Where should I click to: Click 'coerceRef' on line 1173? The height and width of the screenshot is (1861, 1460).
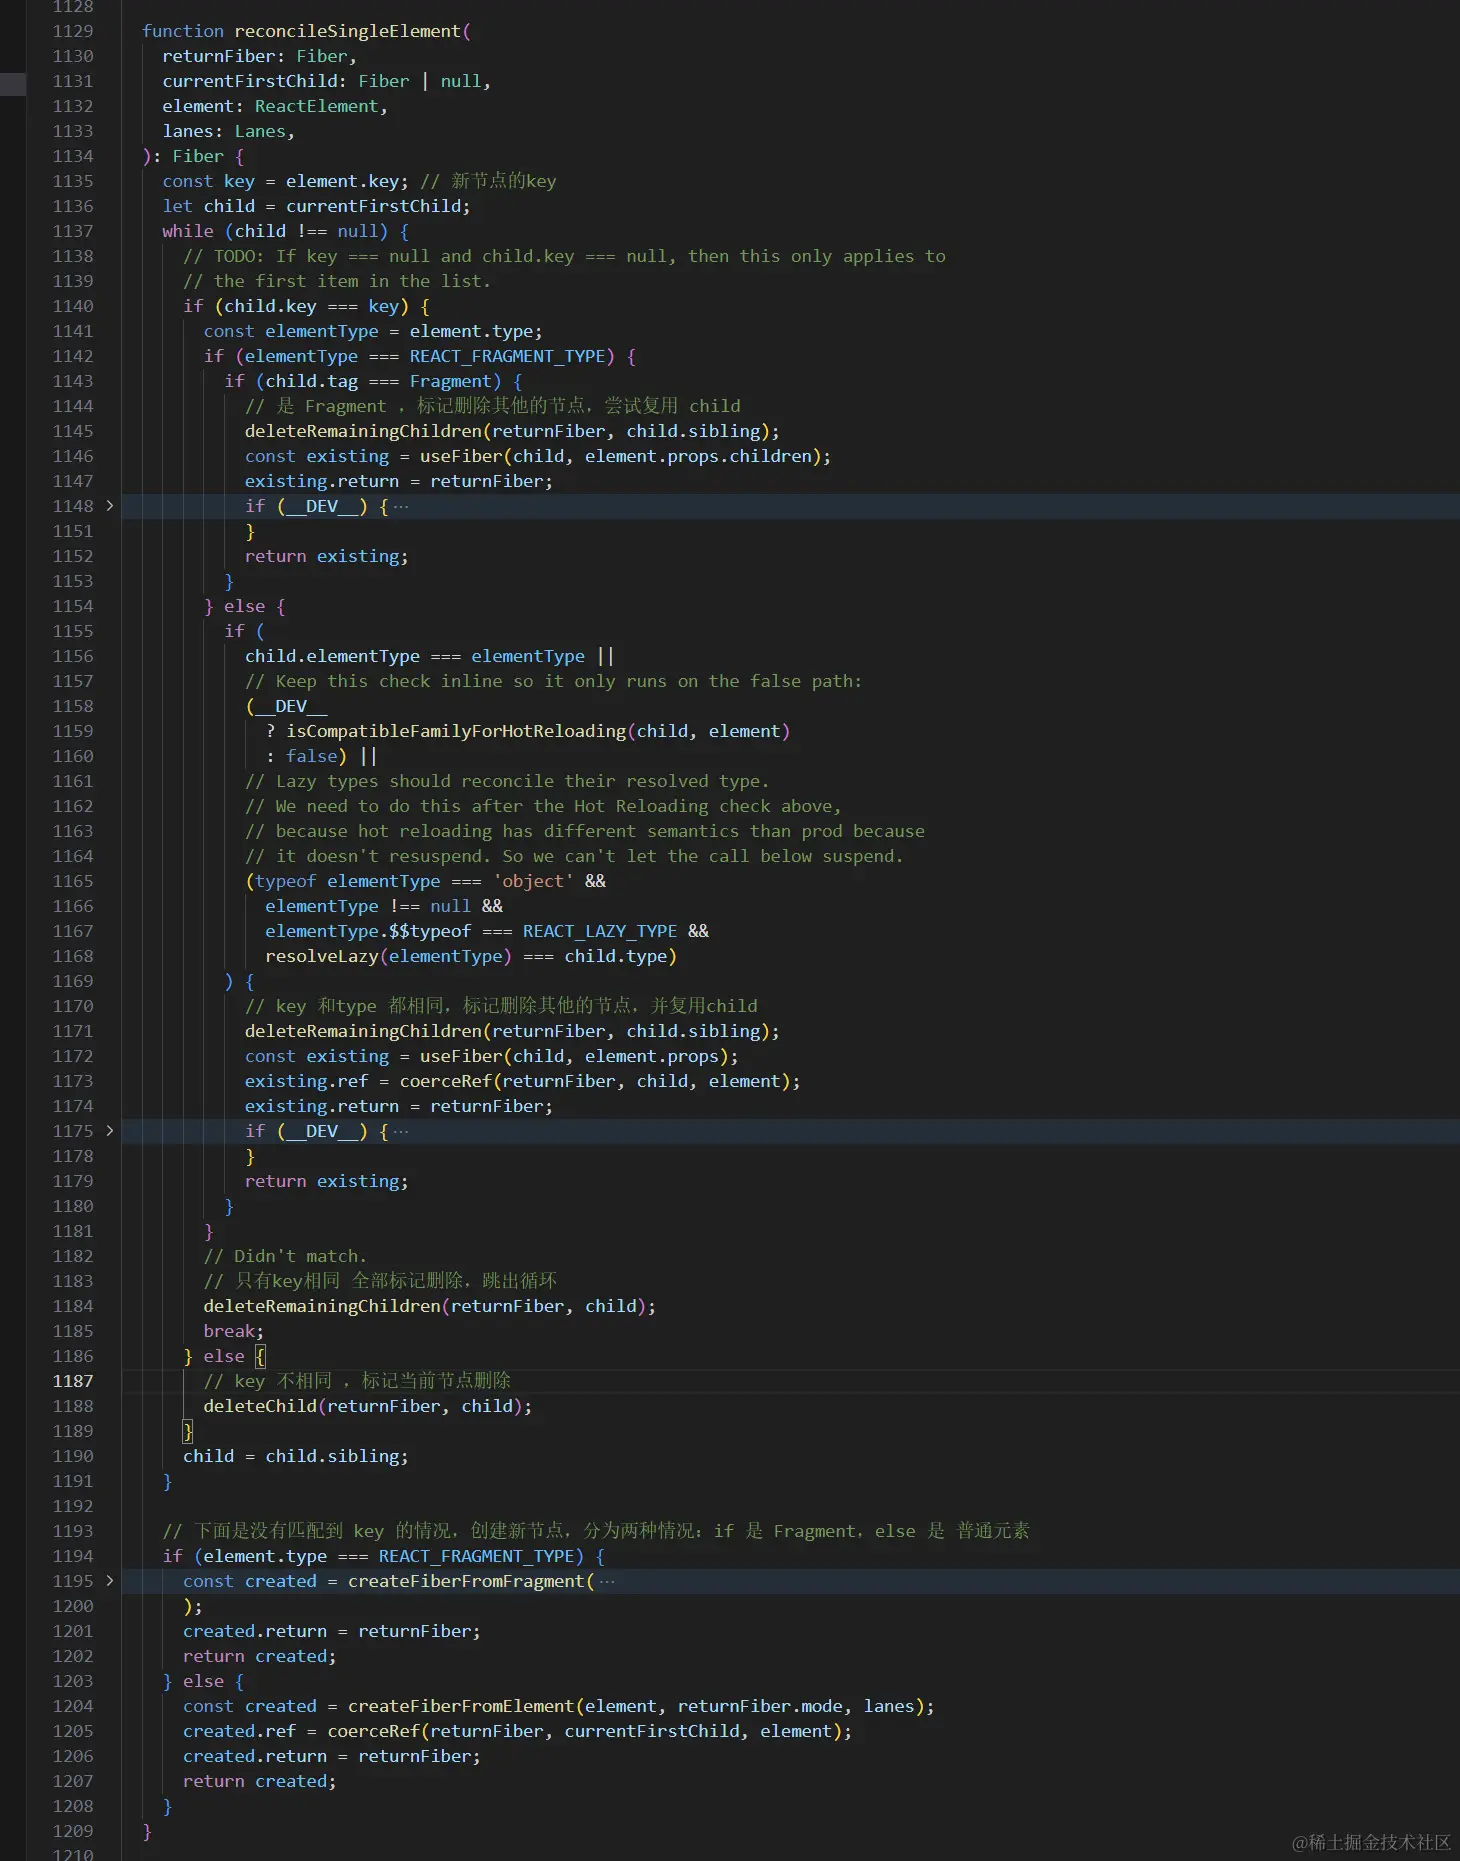[x=446, y=1081]
